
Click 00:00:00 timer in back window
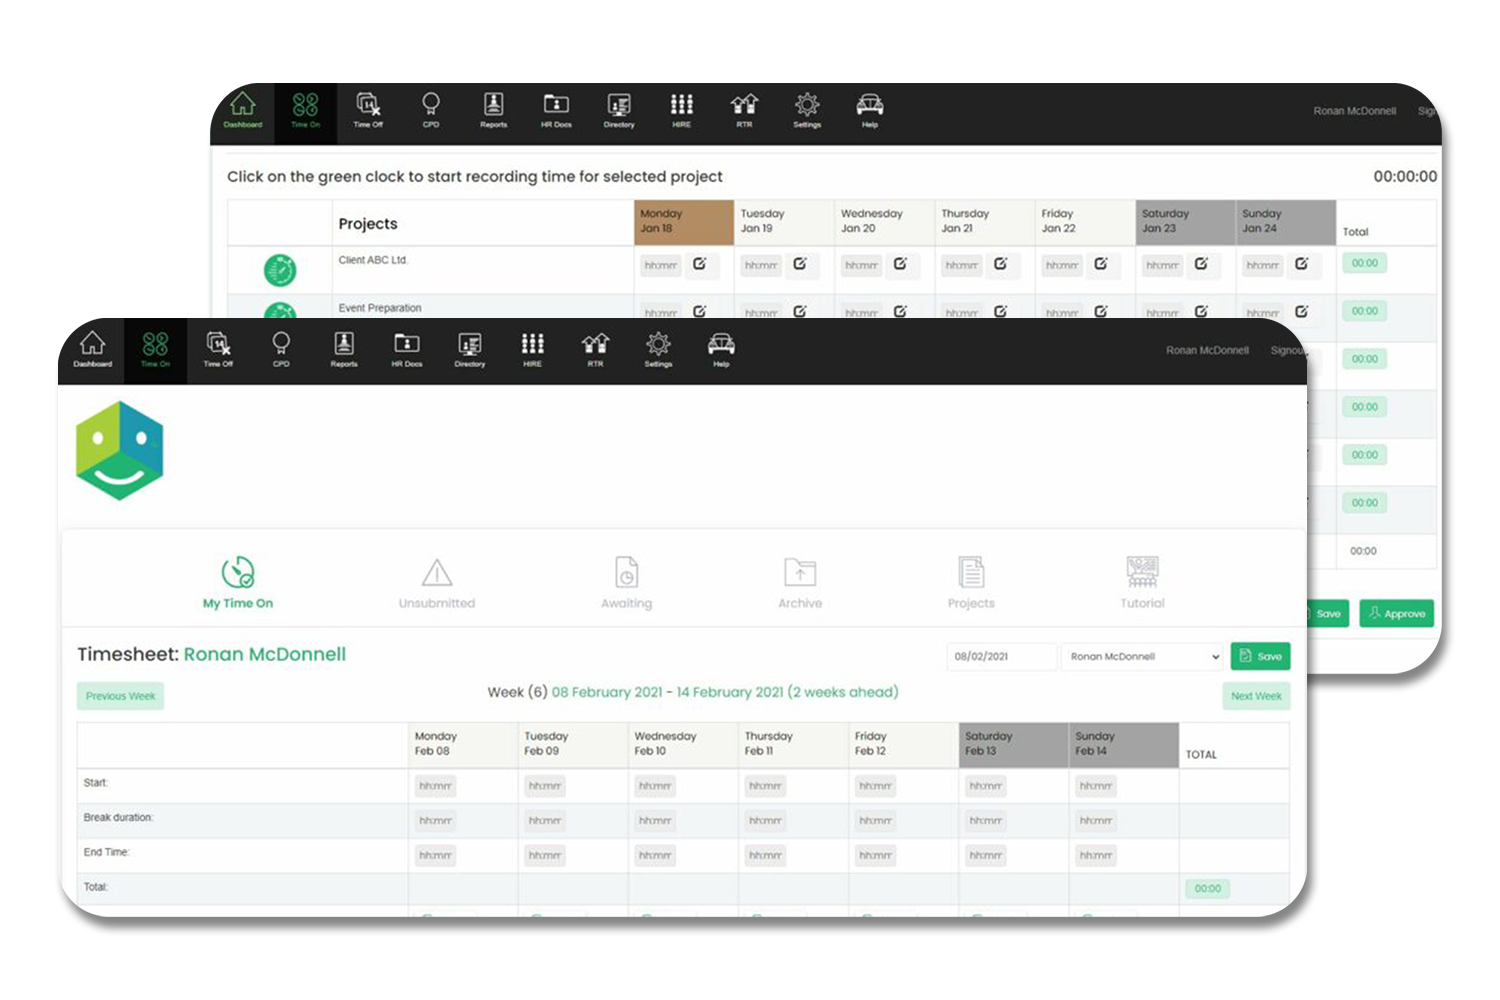point(1405,176)
